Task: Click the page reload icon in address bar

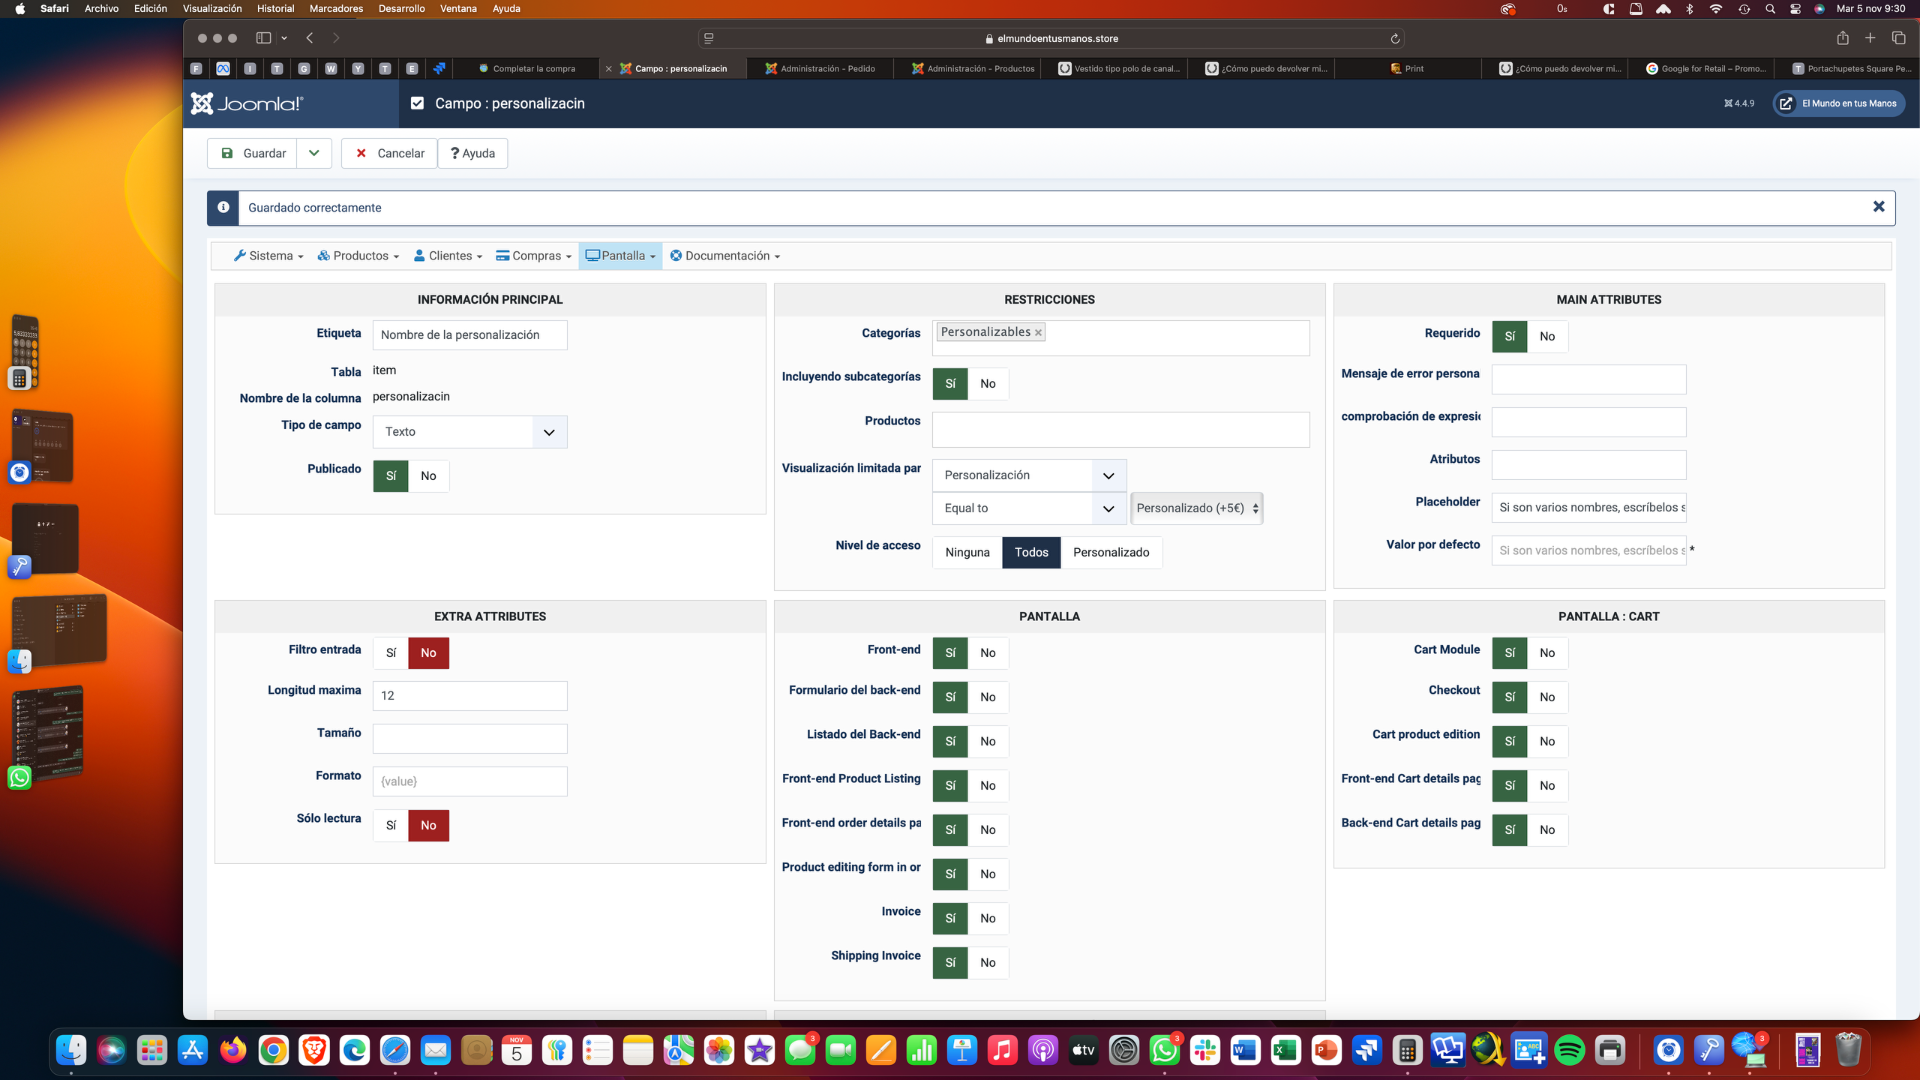Action: (x=1395, y=39)
